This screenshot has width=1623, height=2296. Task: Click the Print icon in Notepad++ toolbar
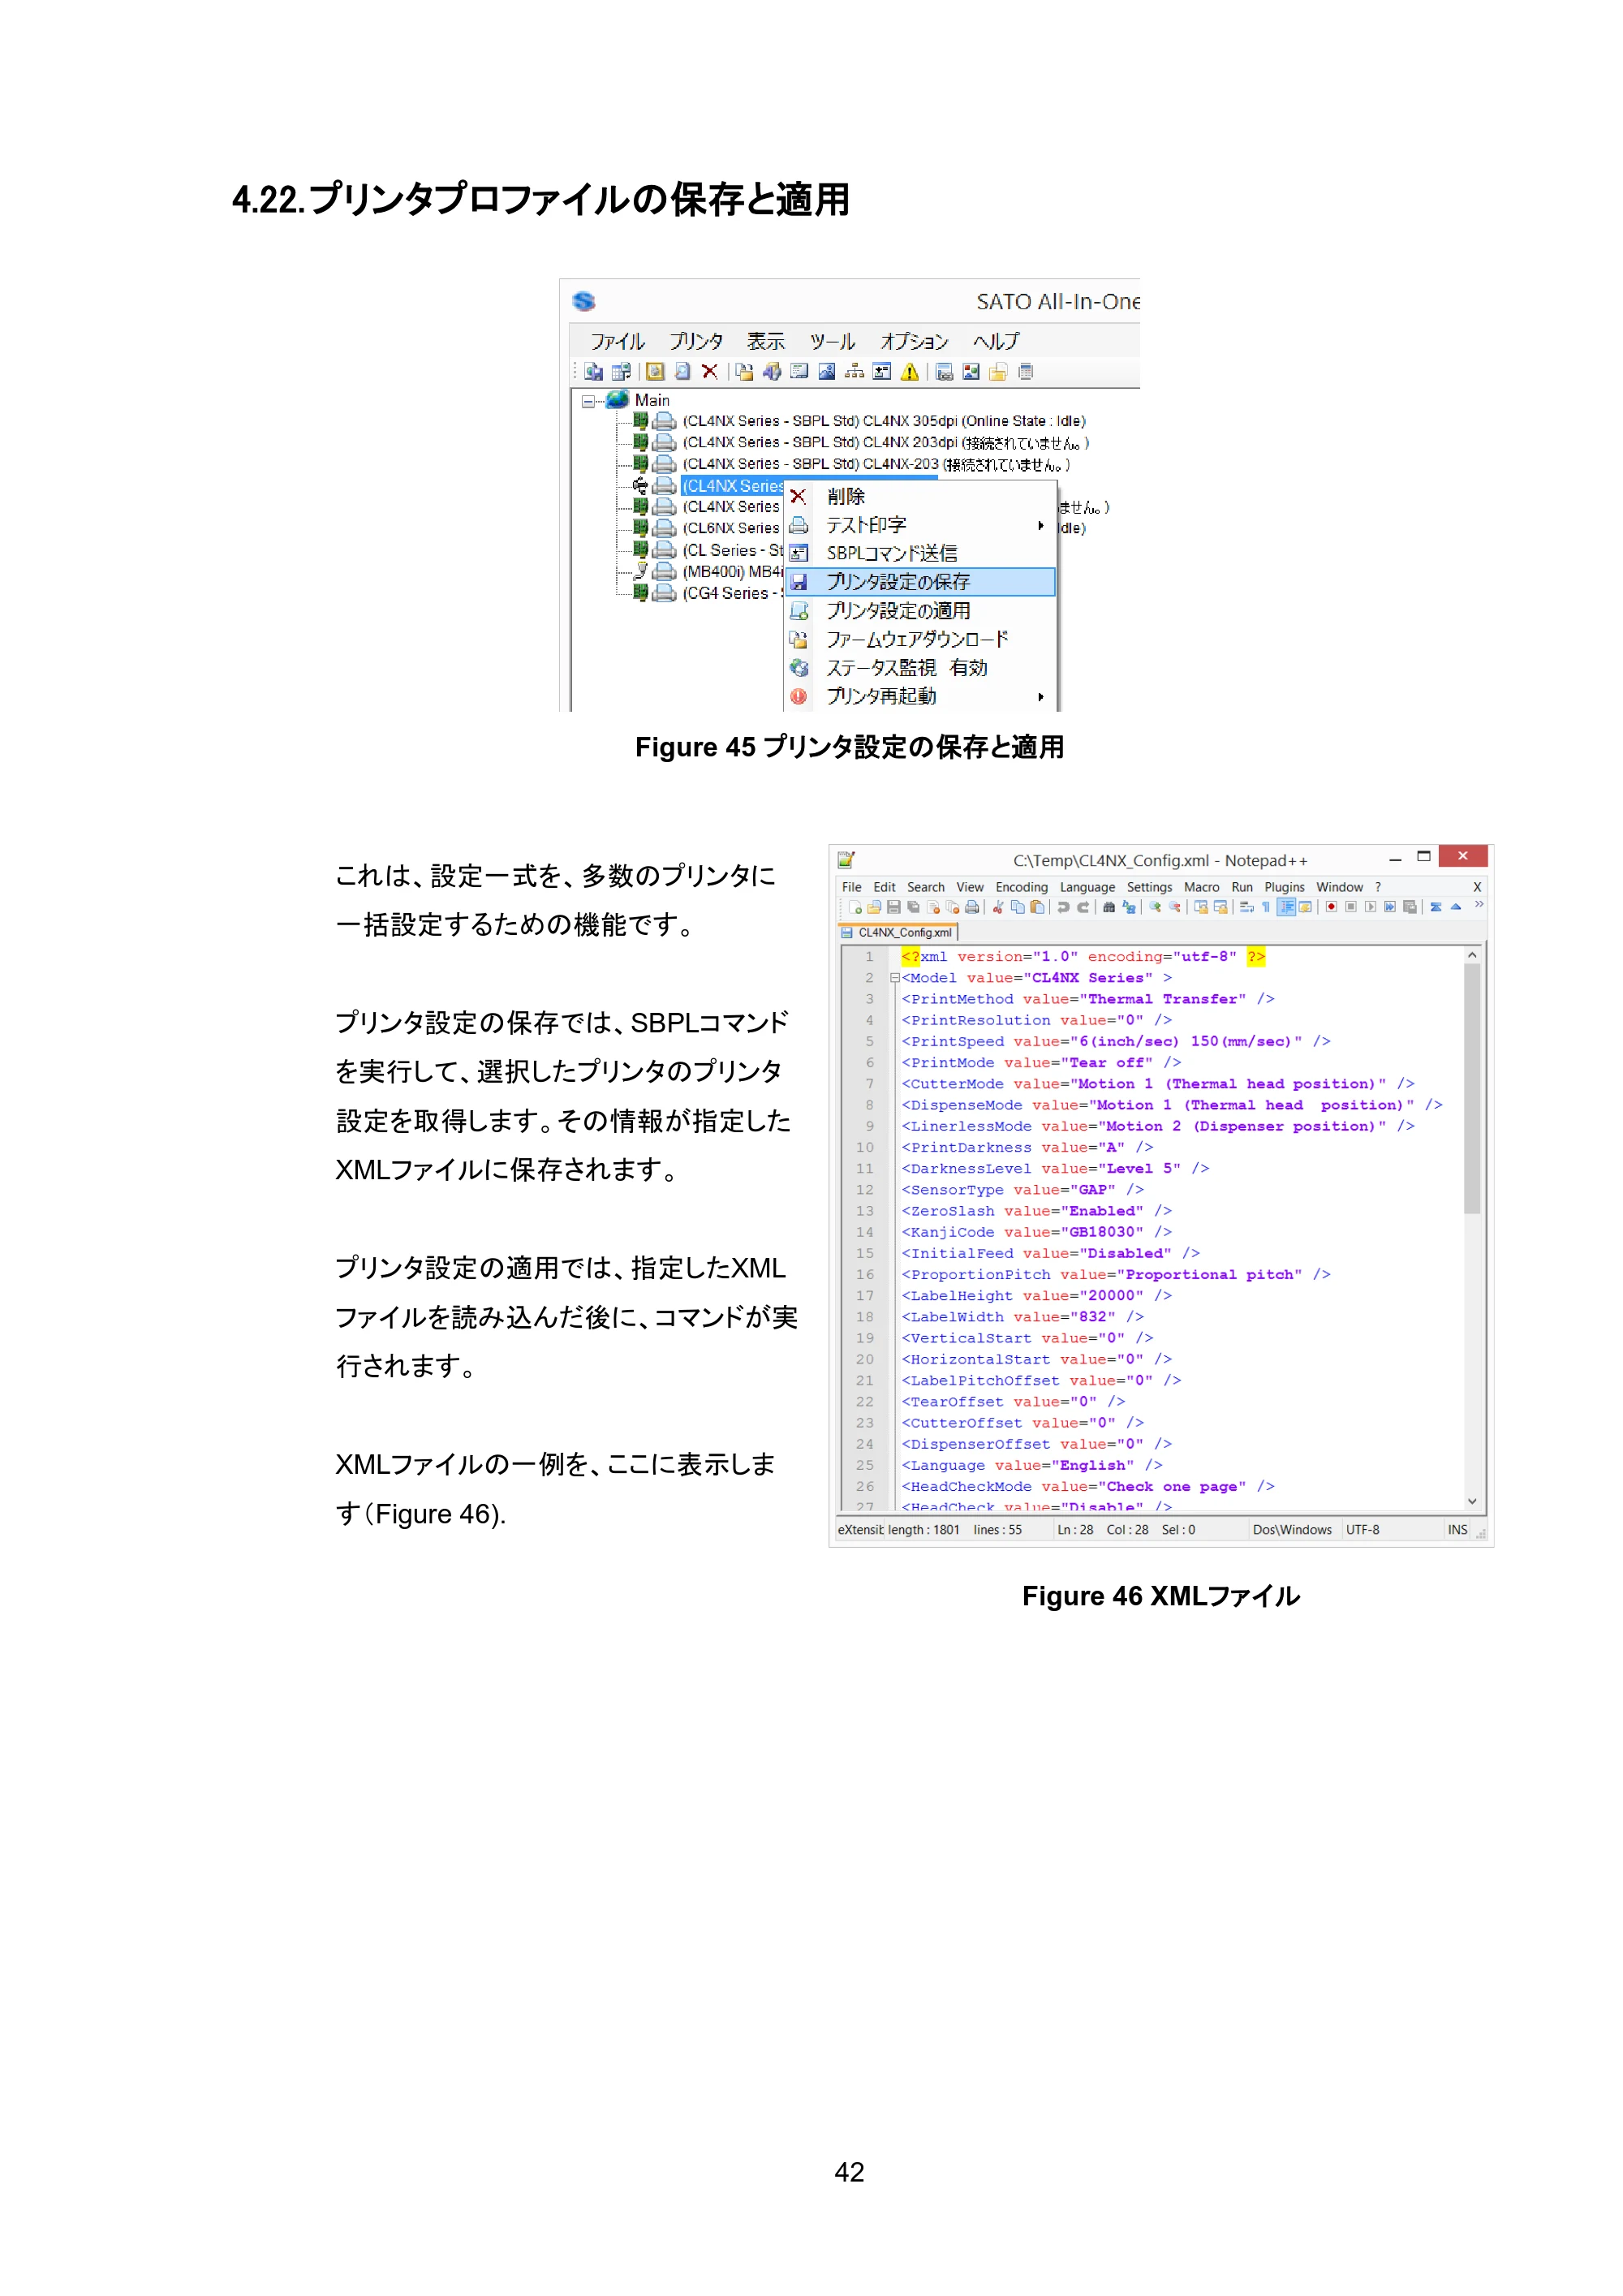pyautogui.click(x=972, y=907)
